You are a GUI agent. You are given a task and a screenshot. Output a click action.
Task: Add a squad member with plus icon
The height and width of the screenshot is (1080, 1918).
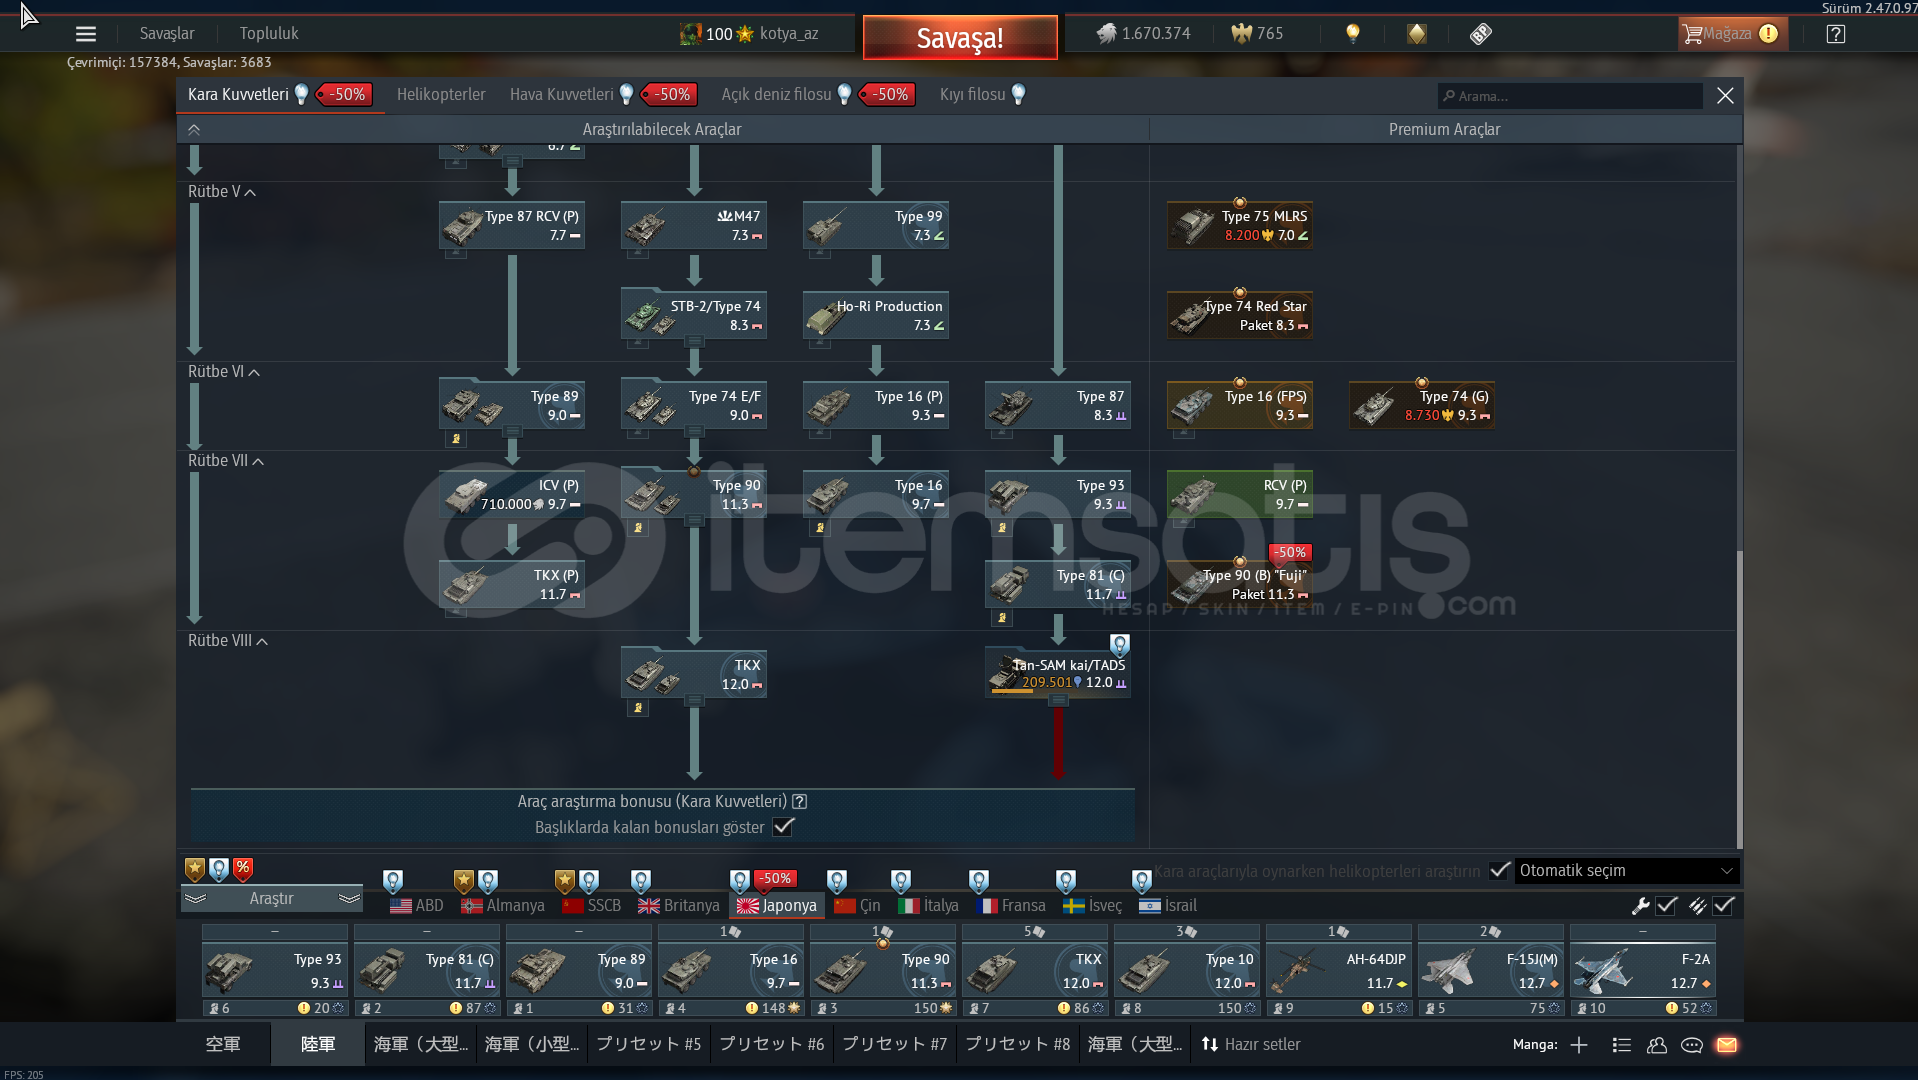coord(1579,1045)
